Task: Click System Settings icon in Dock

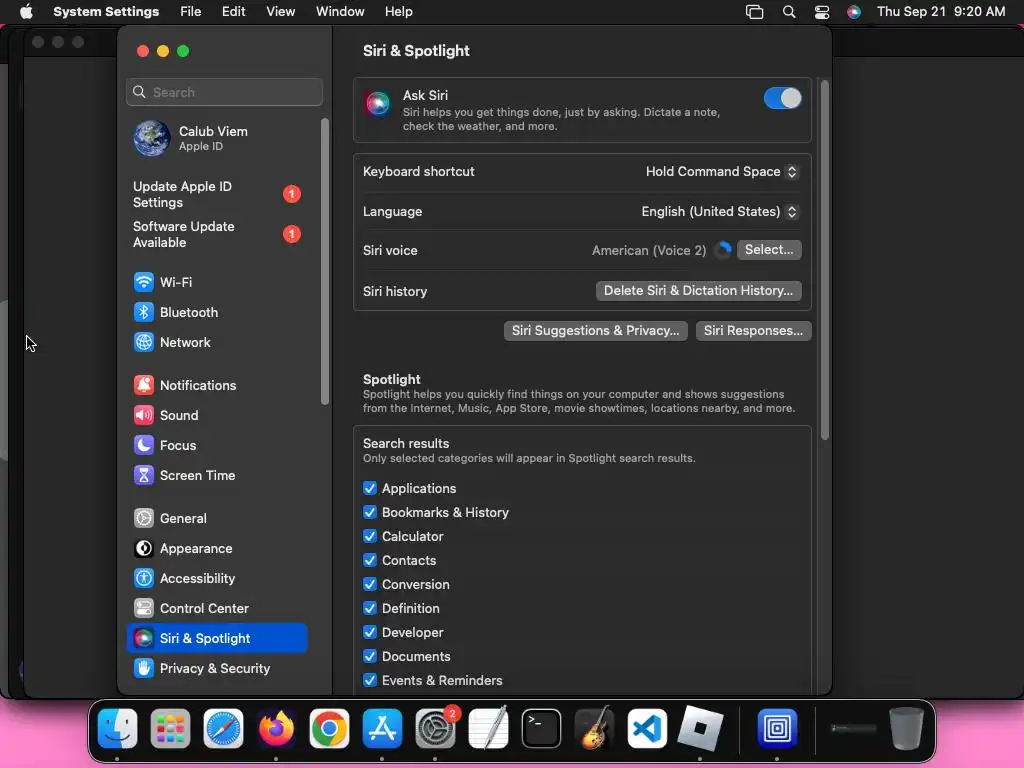Action: click(436, 728)
